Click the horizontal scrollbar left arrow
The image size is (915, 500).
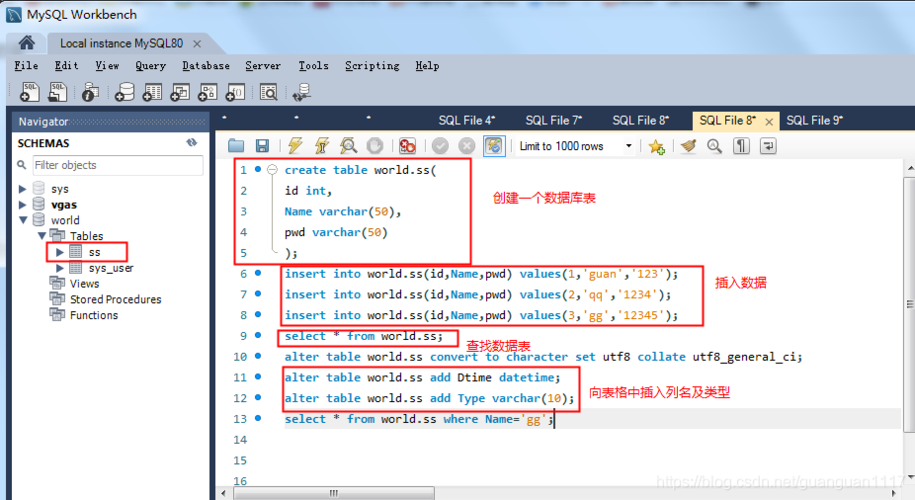coord(223,493)
